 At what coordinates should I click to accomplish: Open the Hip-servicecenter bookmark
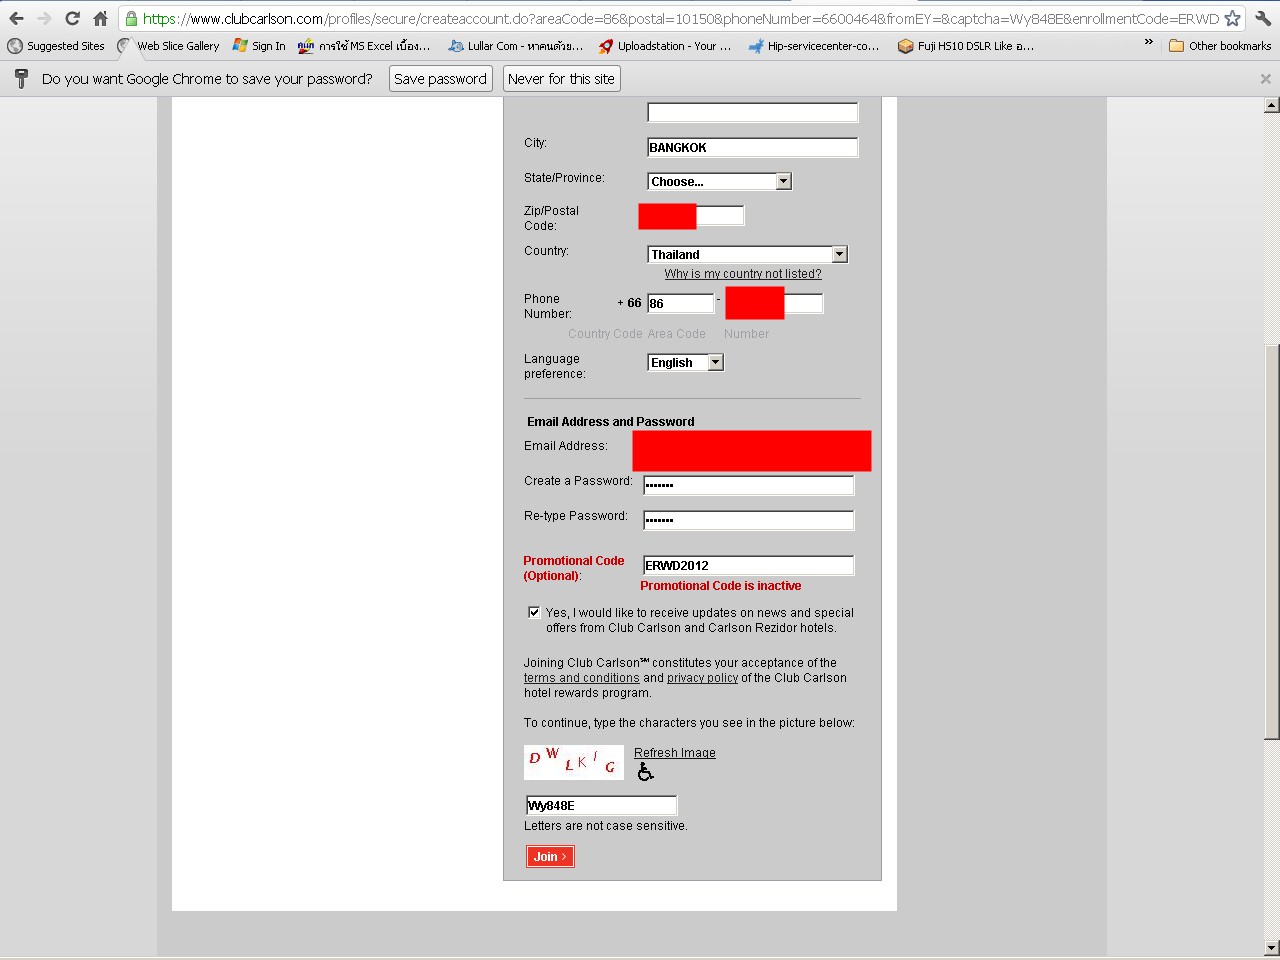814,46
